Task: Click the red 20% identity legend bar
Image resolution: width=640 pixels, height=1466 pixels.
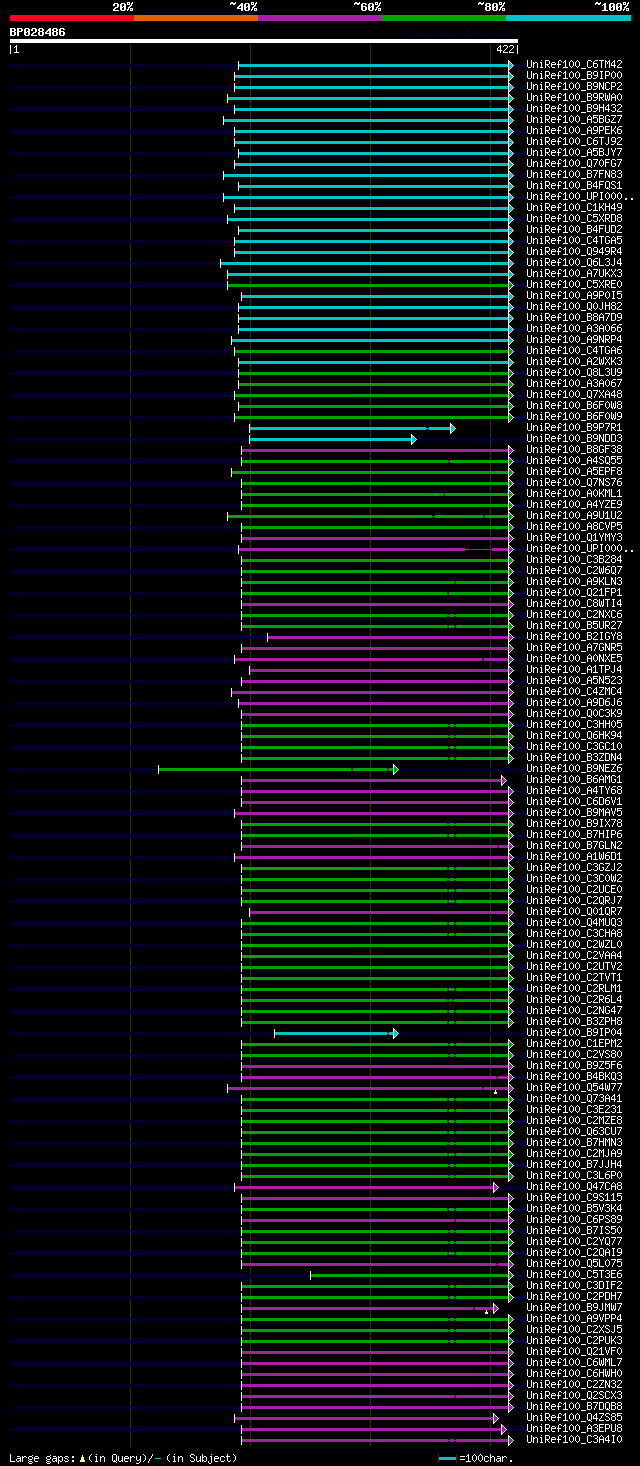Action: (x=71, y=18)
